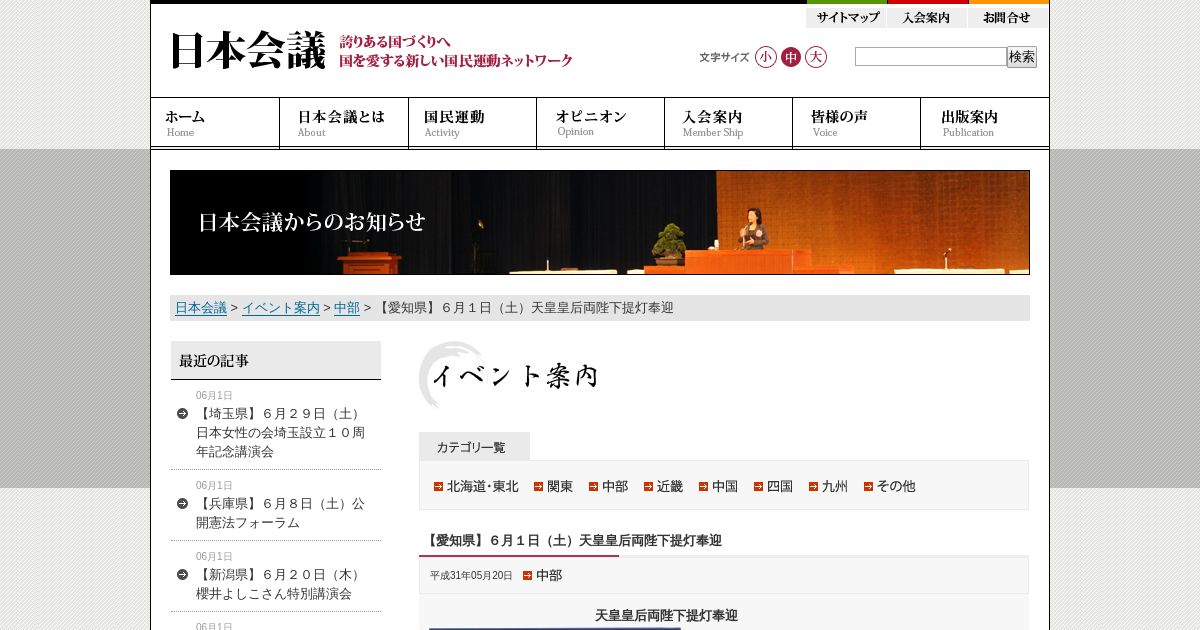Select 北海道･東北 category
1200x630 pixels.
pyautogui.click(x=483, y=486)
